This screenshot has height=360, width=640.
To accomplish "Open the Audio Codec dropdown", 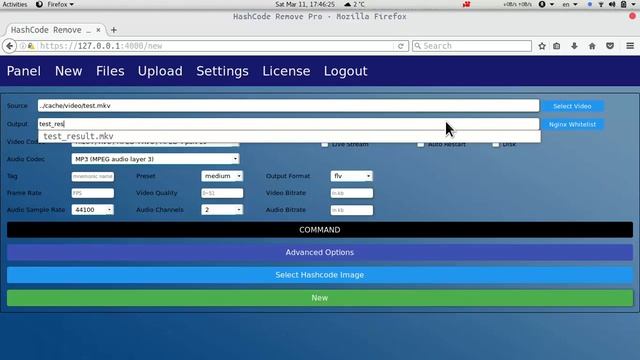I will click(x=155, y=159).
